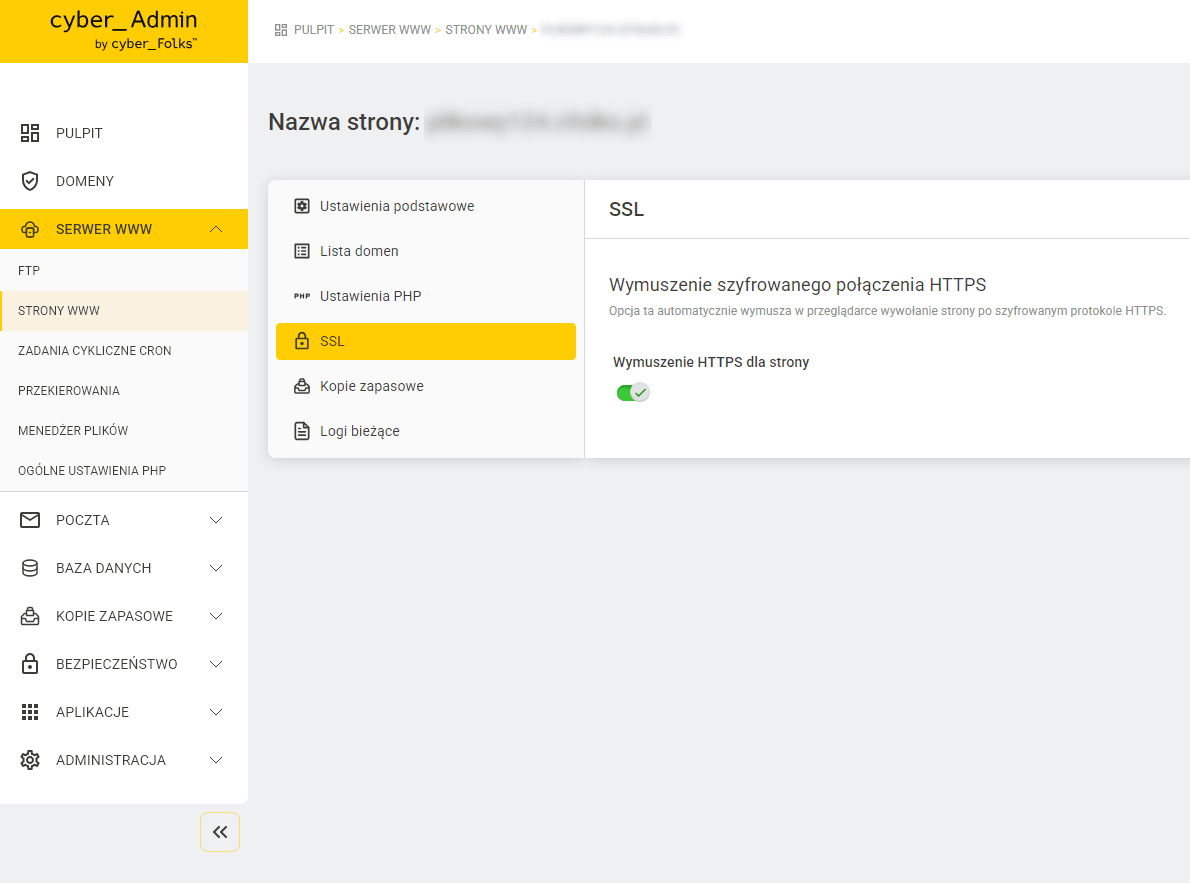Viewport: 1190px width, 883px height.
Task: Open Ustawienia podstawowe page tab
Action: pos(426,206)
